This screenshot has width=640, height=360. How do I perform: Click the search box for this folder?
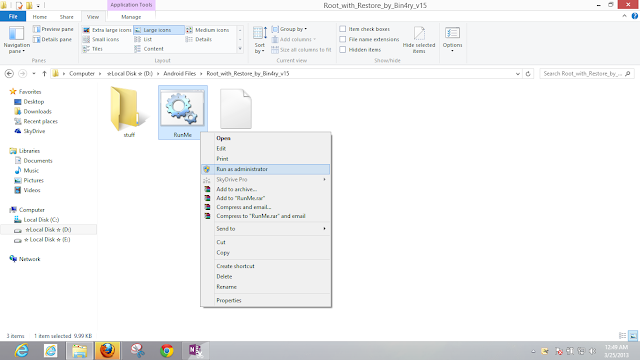tap(586, 73)
